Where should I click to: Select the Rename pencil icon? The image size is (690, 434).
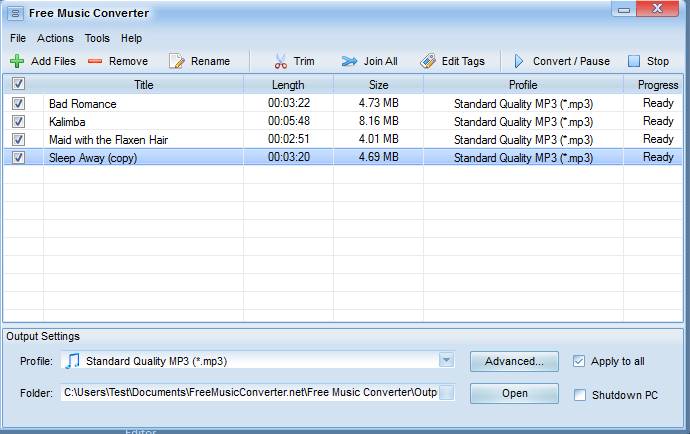point(177,61)
